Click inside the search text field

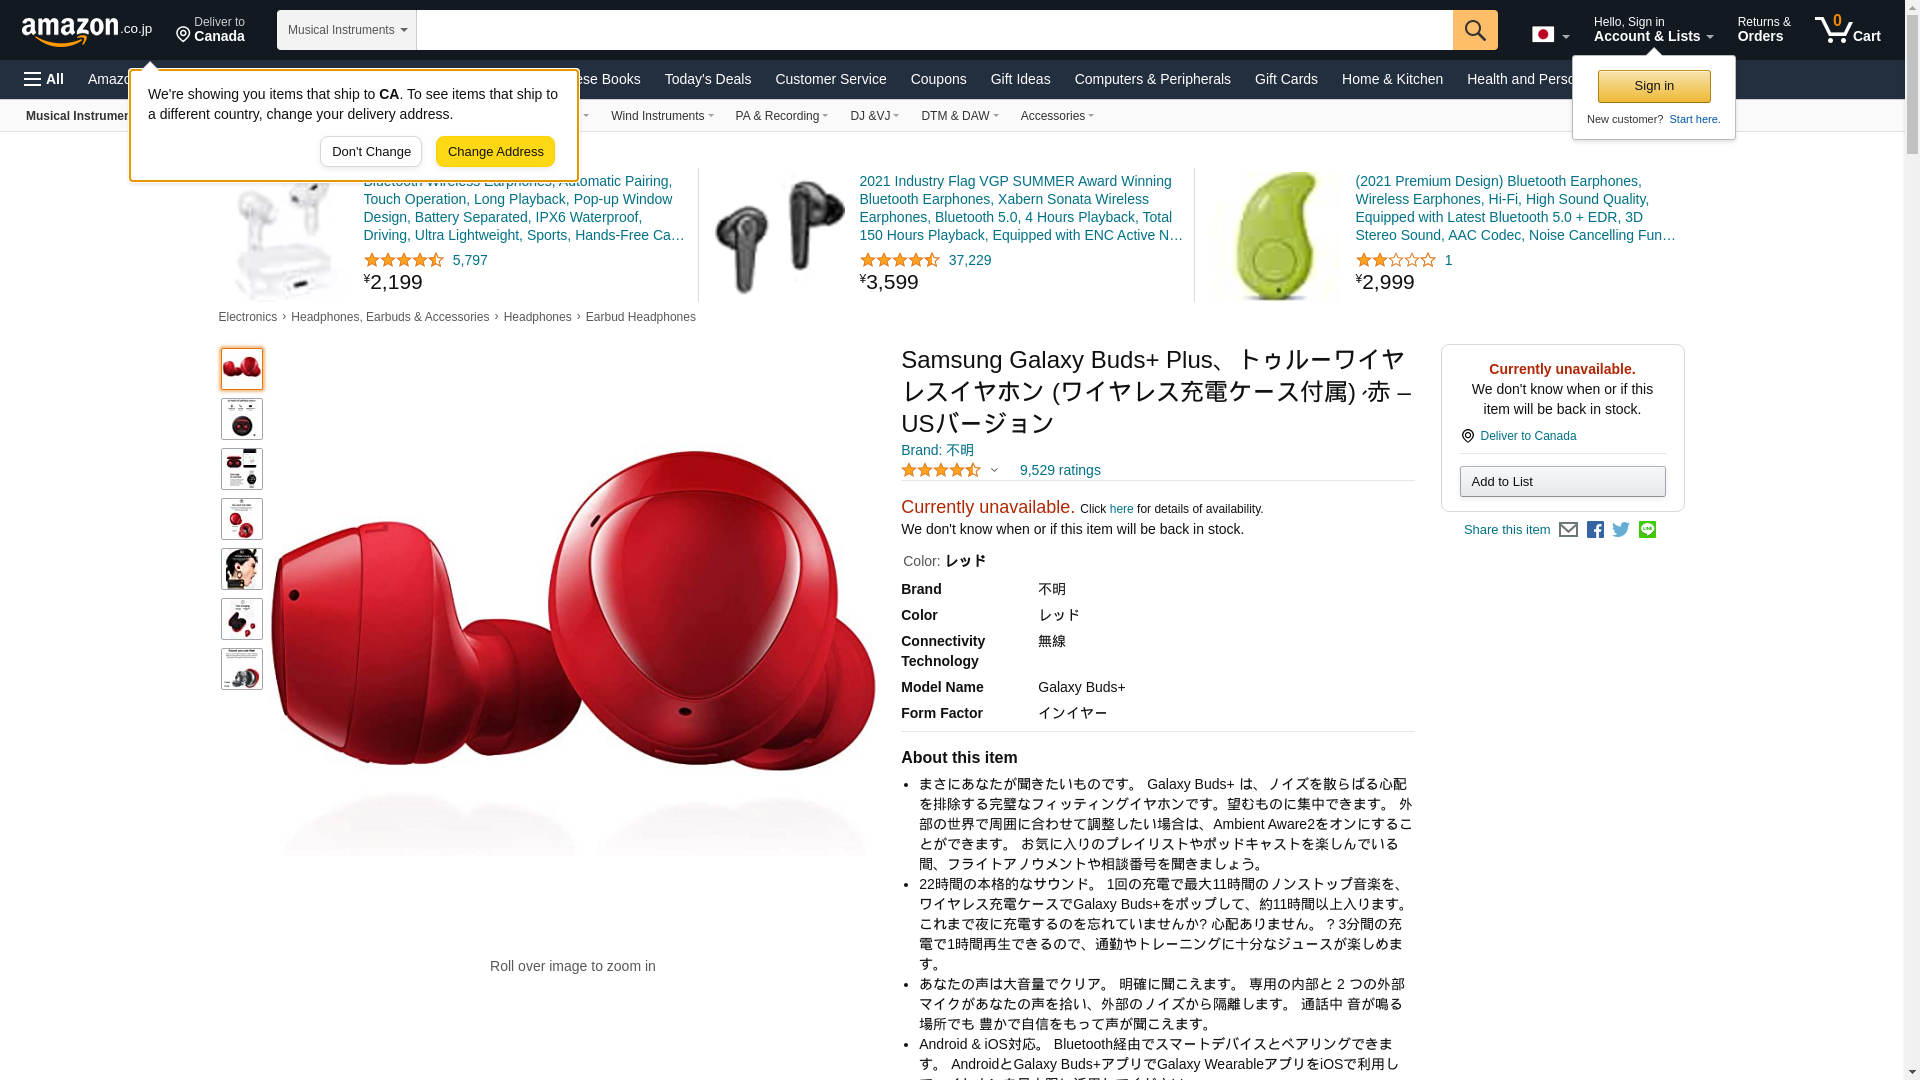[934, 30]
